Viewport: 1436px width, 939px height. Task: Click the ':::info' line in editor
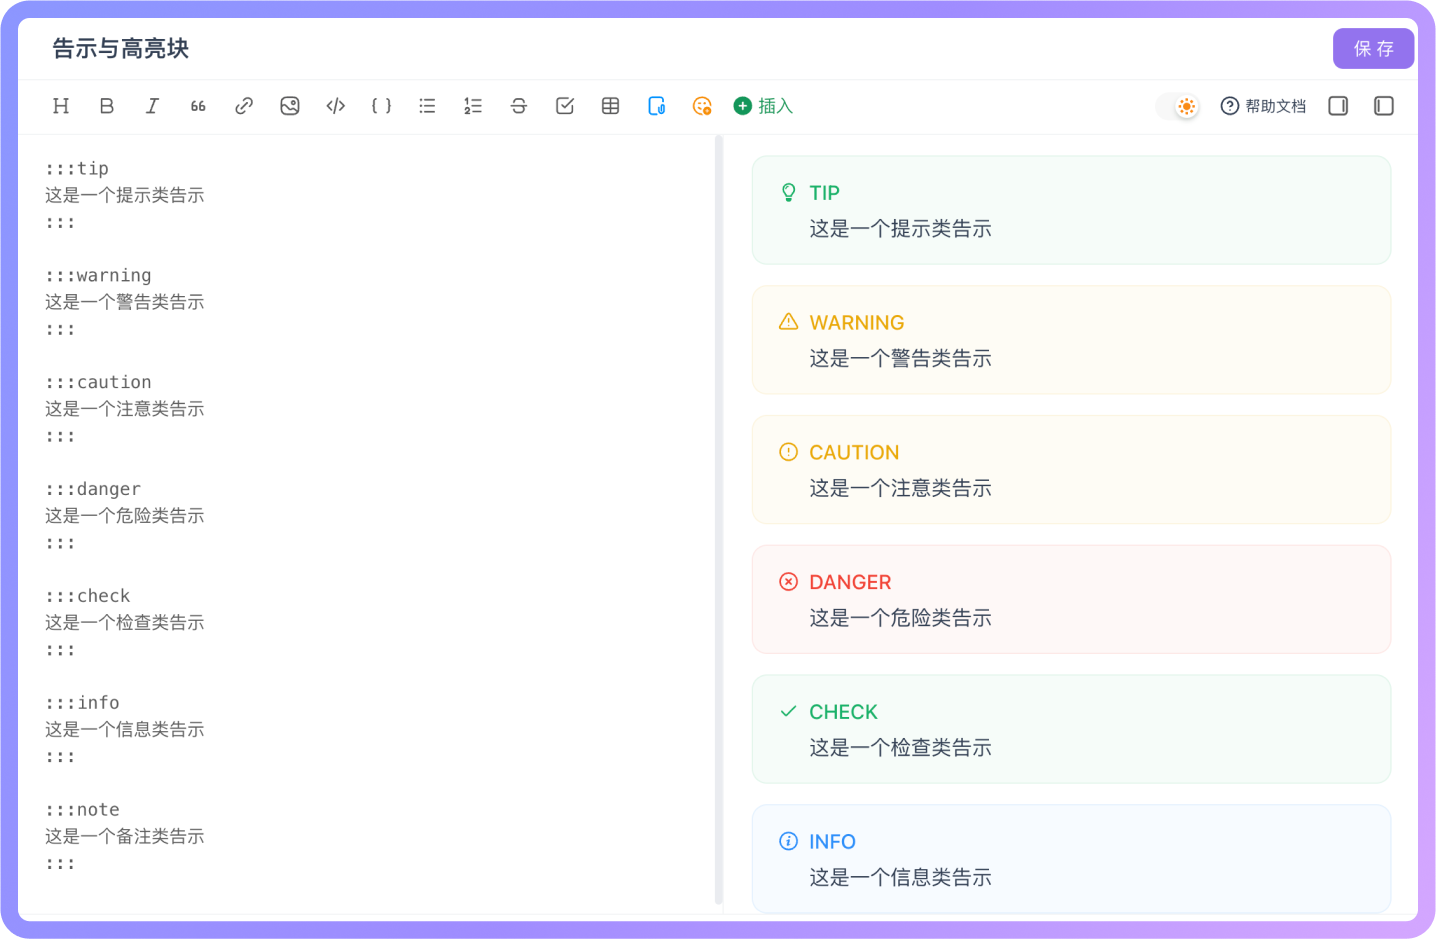click(x=82, y=703)
